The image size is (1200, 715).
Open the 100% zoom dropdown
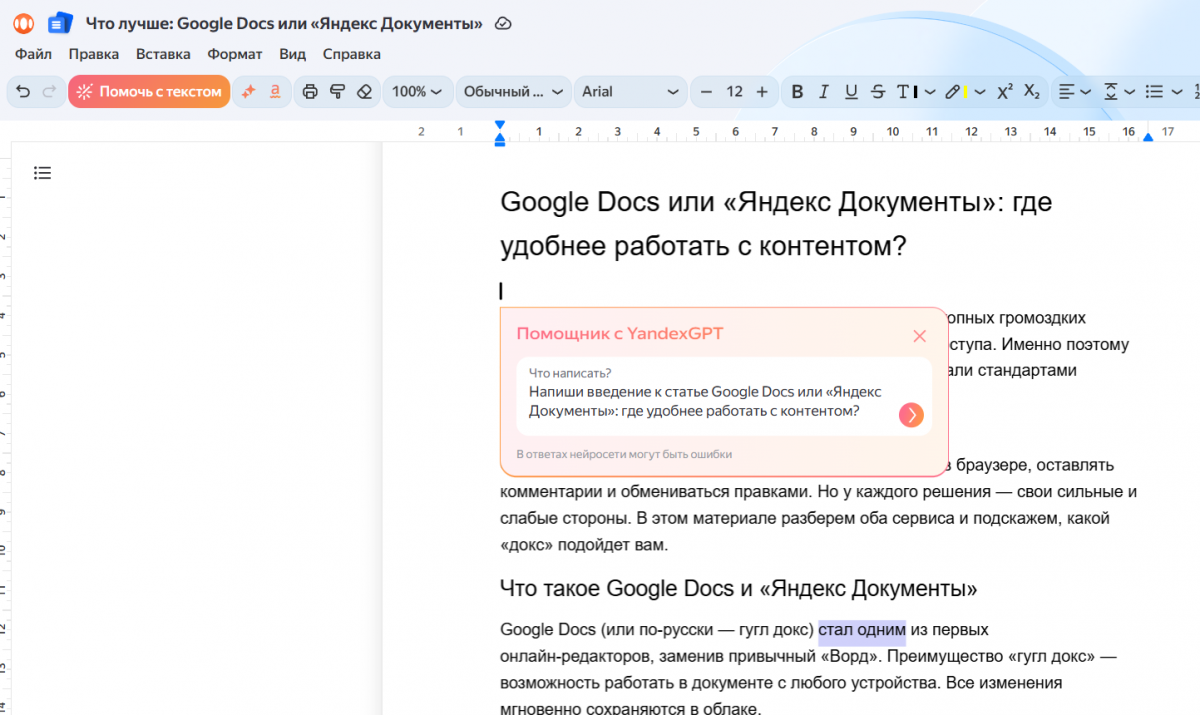click(418, 91)
